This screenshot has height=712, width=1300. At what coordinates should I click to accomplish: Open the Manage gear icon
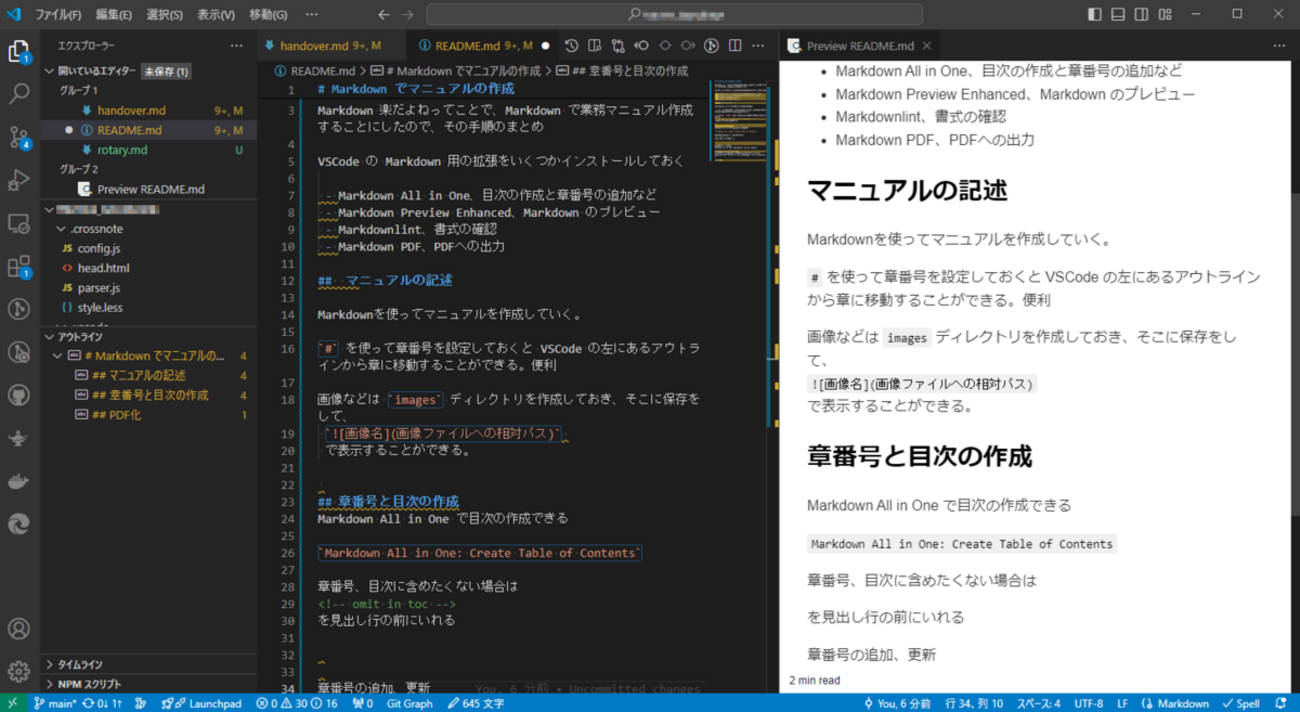pyautogui.click(x=19, y=671)
